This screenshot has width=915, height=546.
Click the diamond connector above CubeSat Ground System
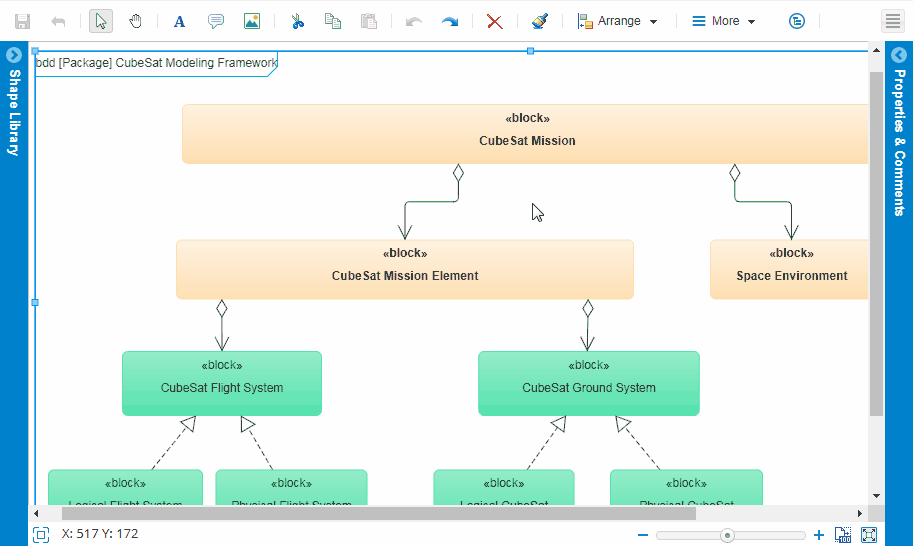588,309
